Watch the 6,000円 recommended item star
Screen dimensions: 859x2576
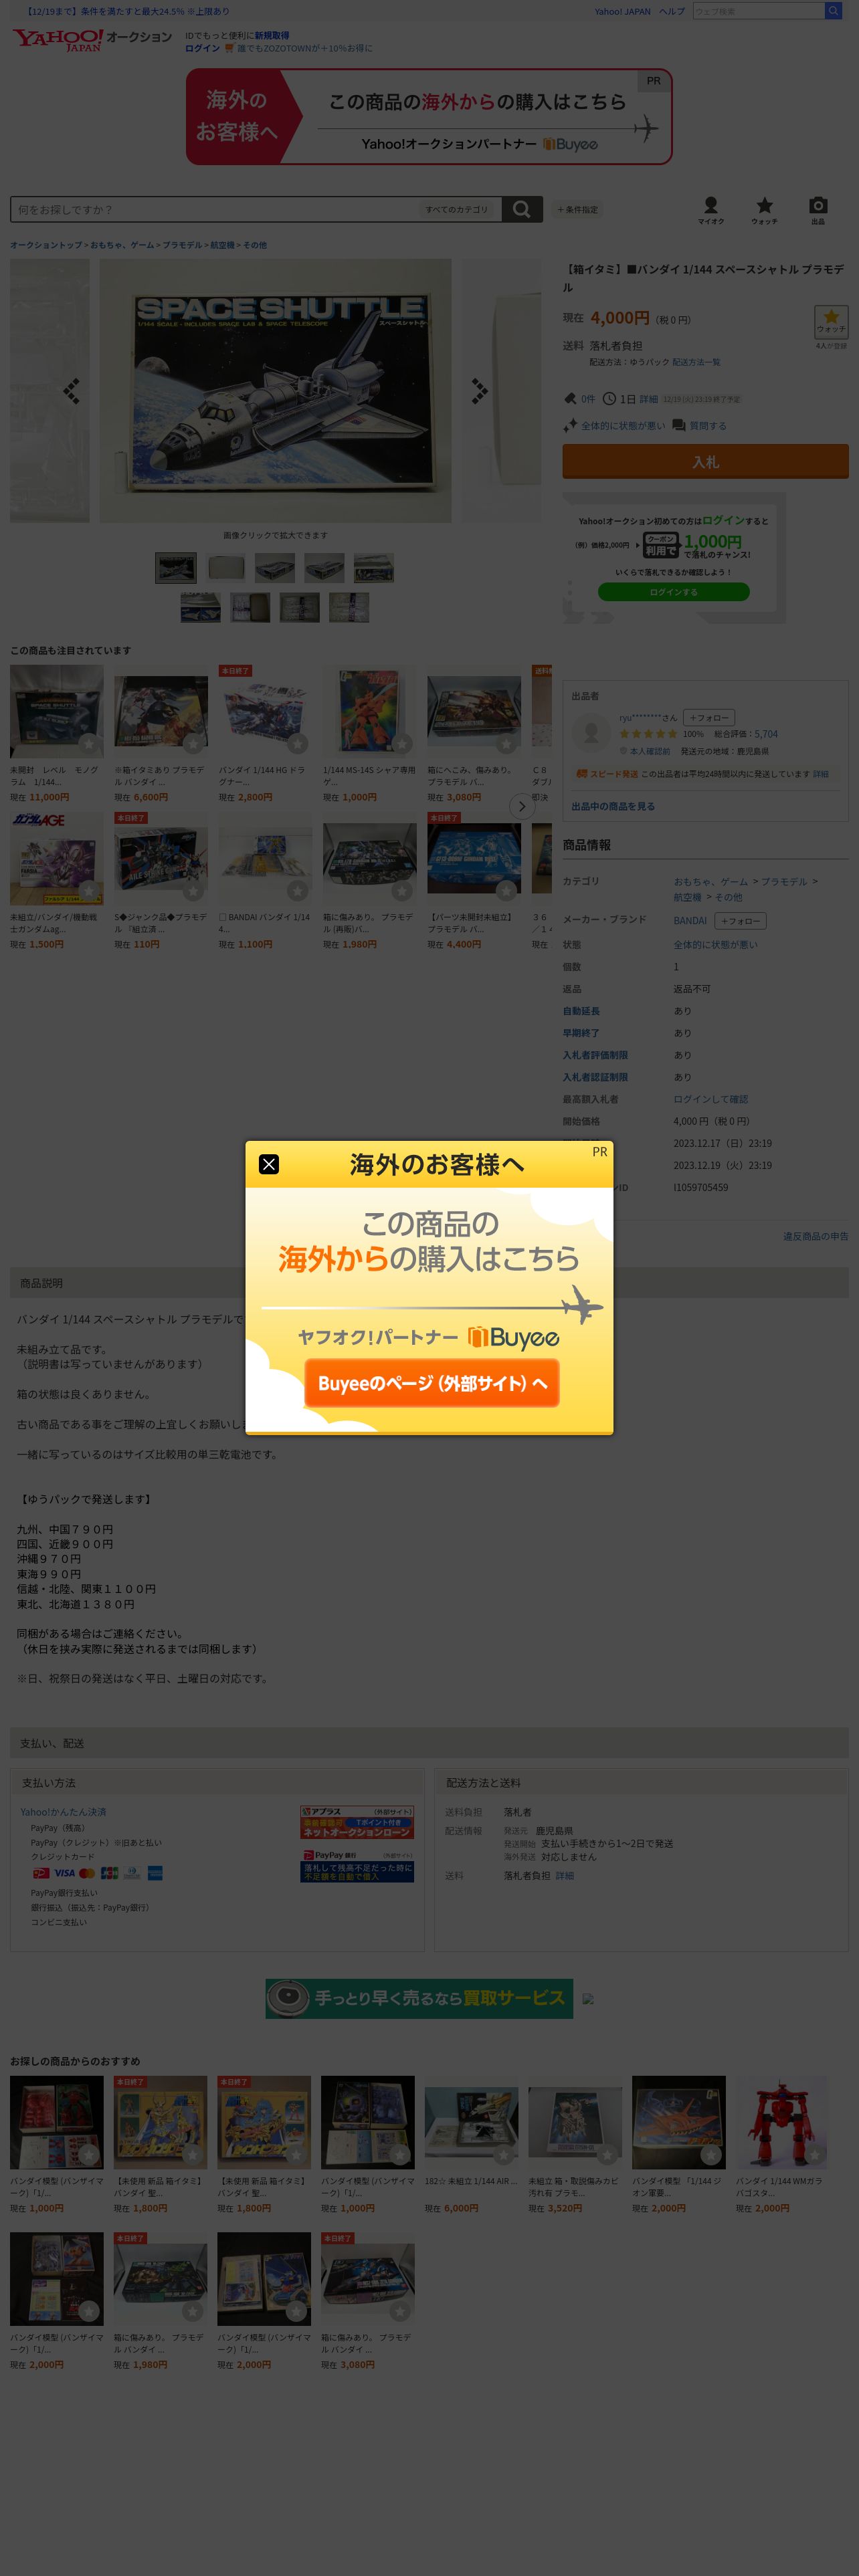pos(504,2155)
